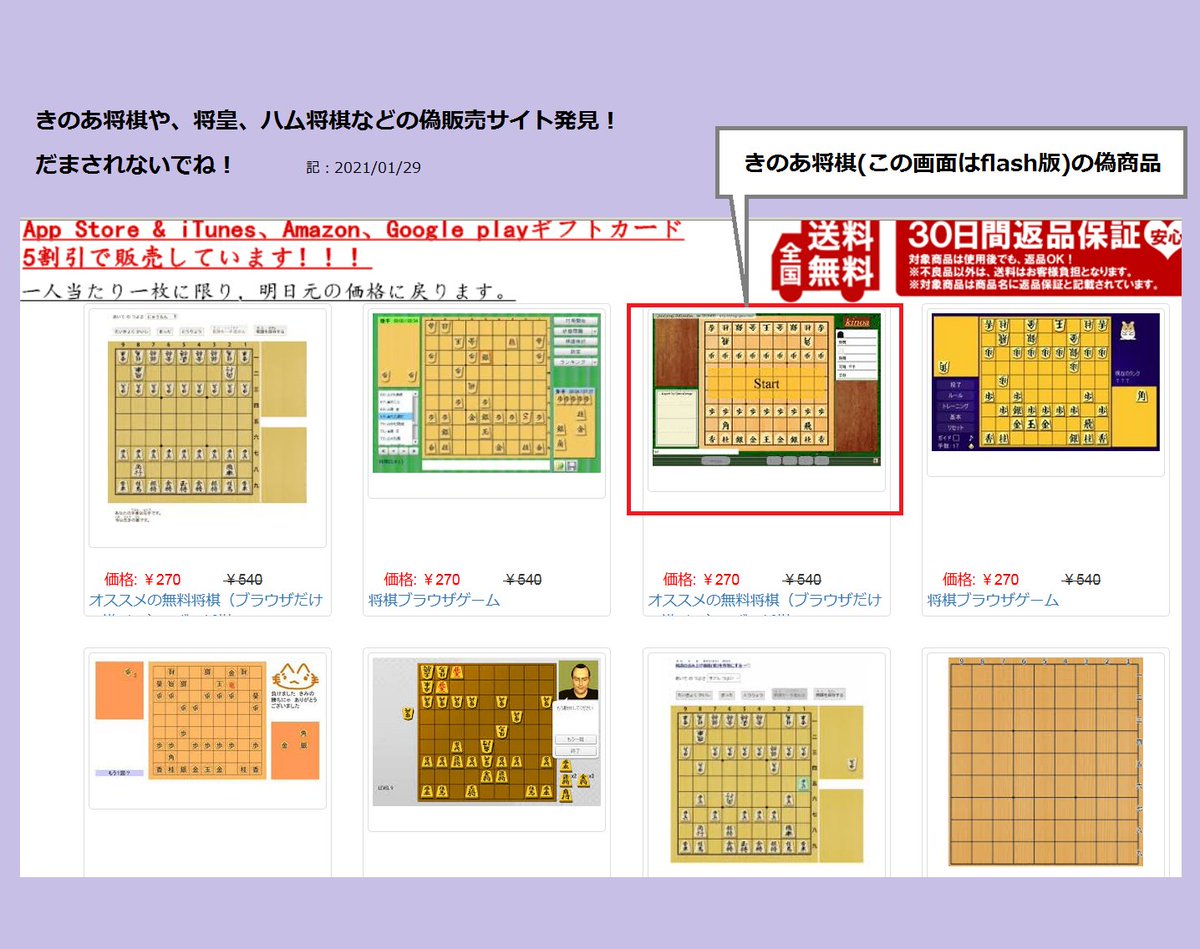Open オススメの無料将棋 link under the plain board thumbnail

click(x=206, y=600)
